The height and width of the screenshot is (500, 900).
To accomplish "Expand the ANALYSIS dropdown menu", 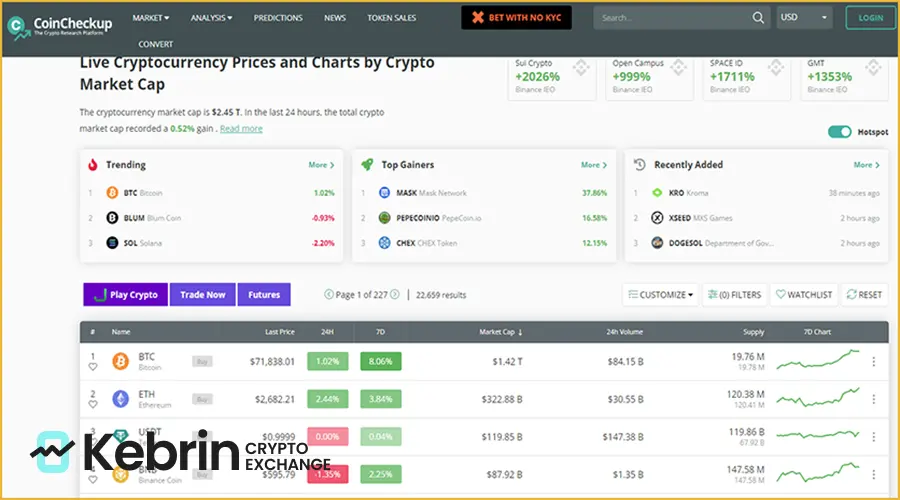I will click(211, 18).
